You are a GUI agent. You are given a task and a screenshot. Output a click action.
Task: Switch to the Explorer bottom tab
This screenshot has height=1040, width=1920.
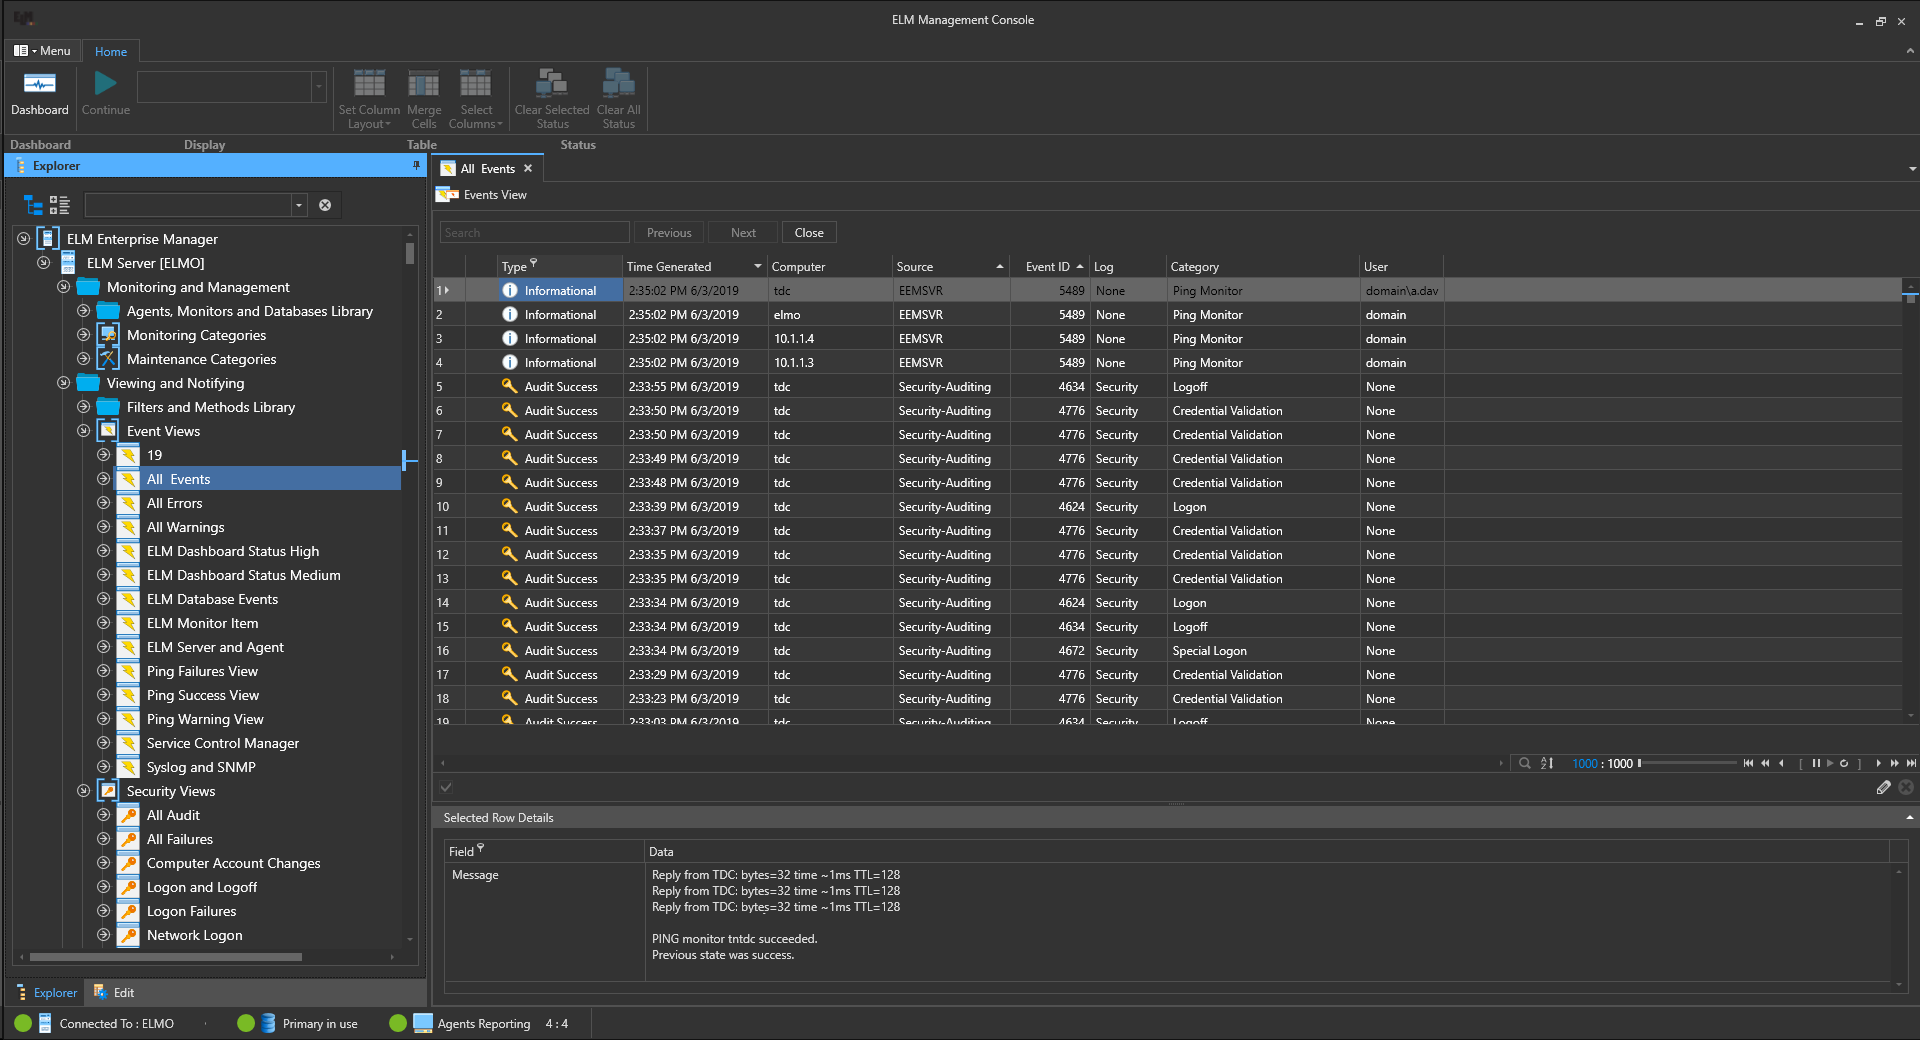[x=46, y=992]
